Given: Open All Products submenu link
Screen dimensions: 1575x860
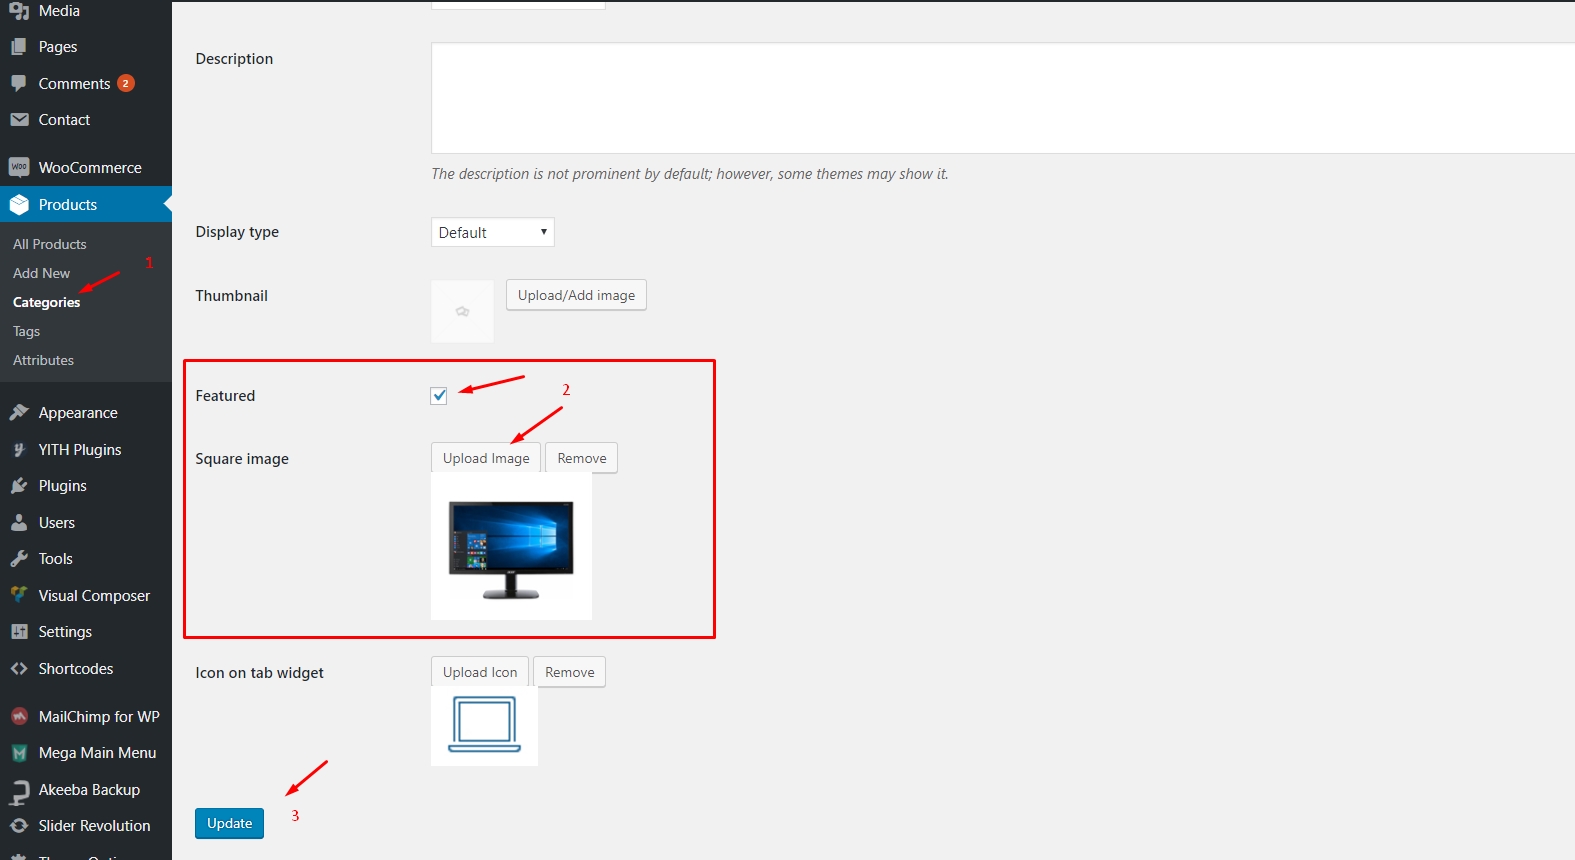Looking at the screenshot, I should click(x=50, y=244).
